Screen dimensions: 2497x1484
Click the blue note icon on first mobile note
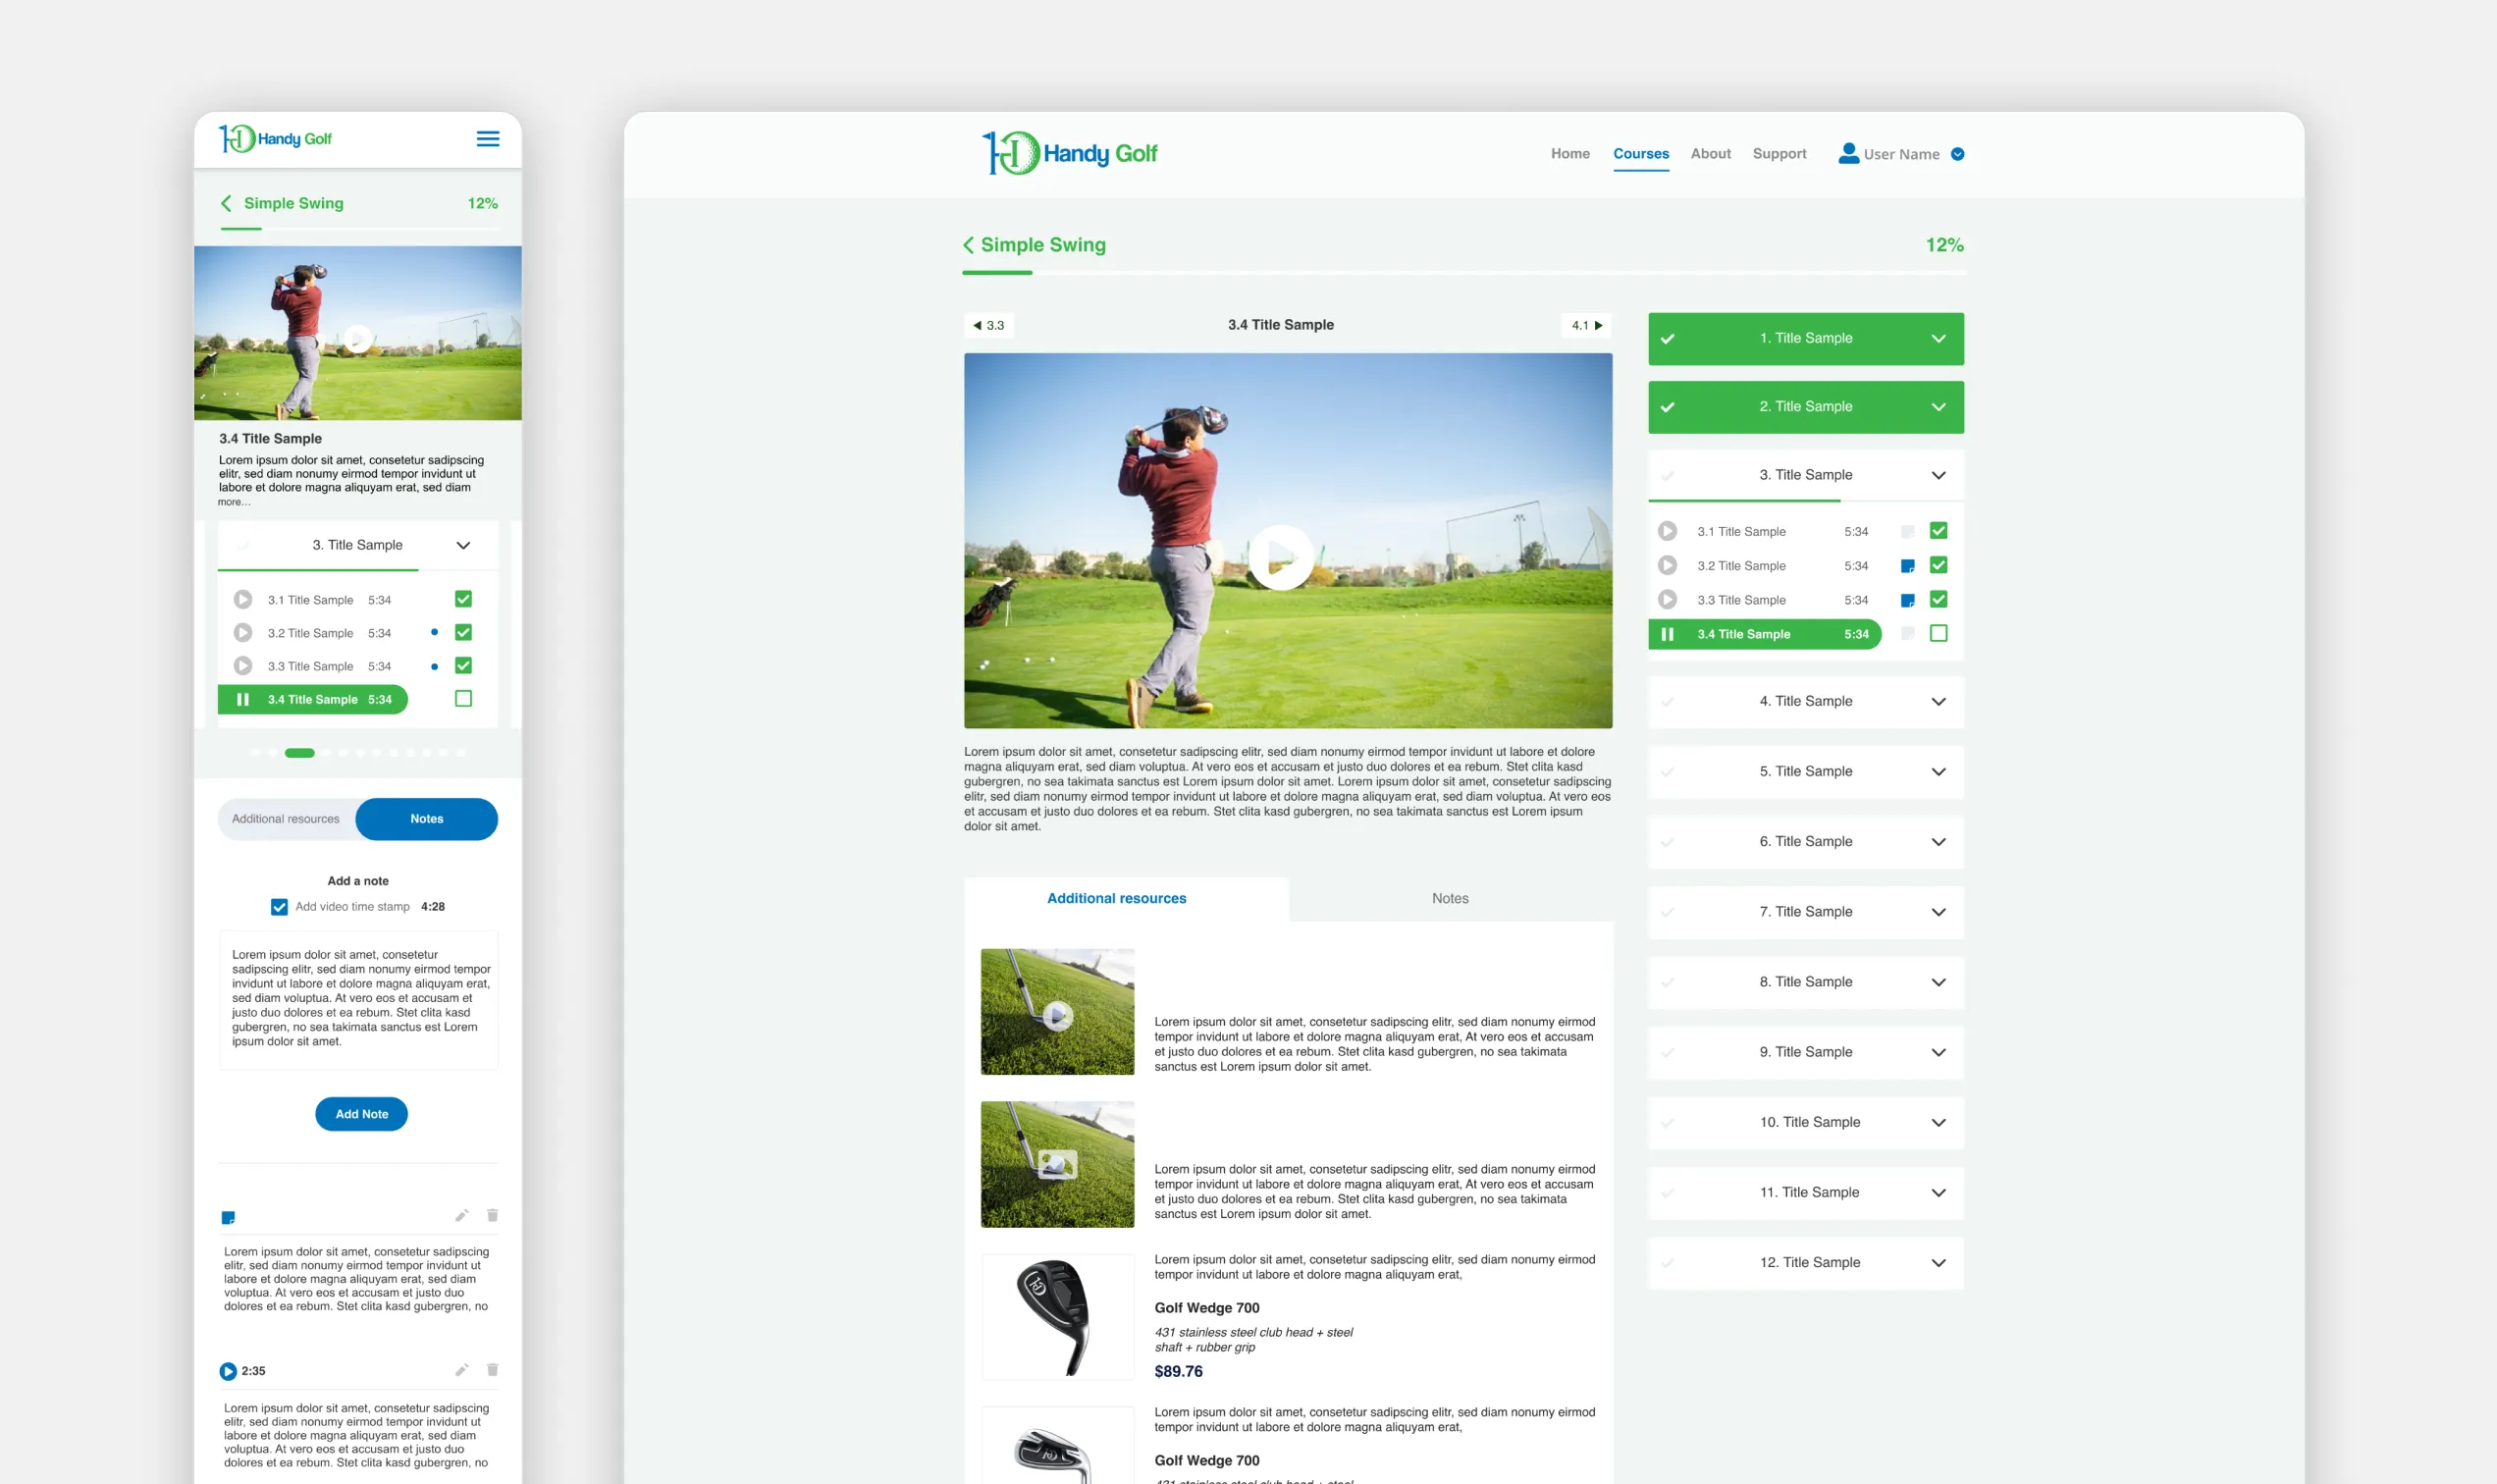click(228, 1217)
